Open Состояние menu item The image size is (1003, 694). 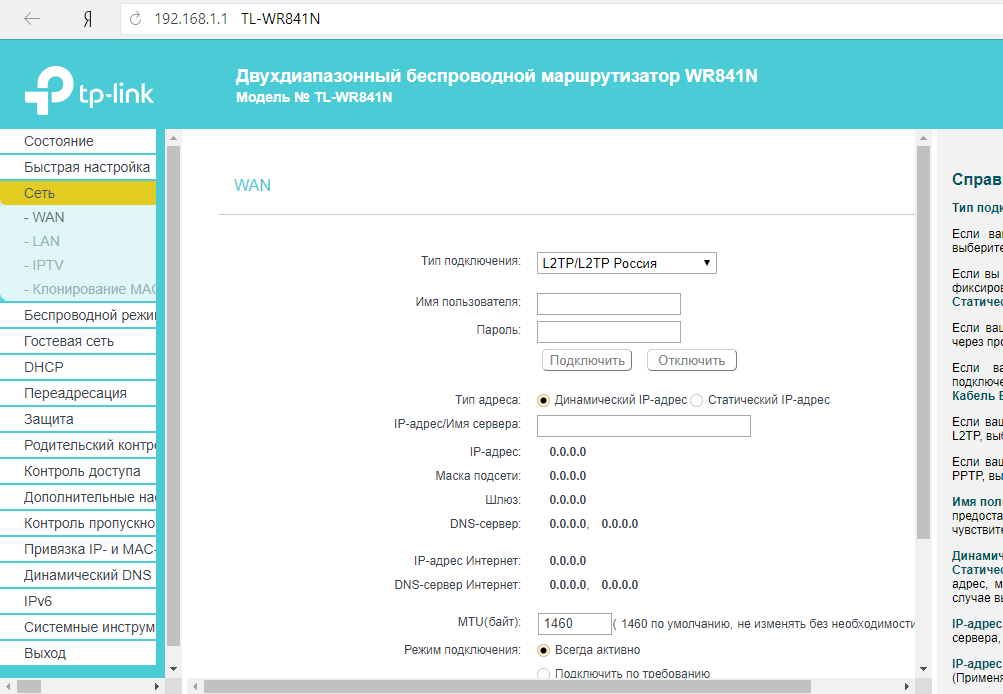point(78,141)
